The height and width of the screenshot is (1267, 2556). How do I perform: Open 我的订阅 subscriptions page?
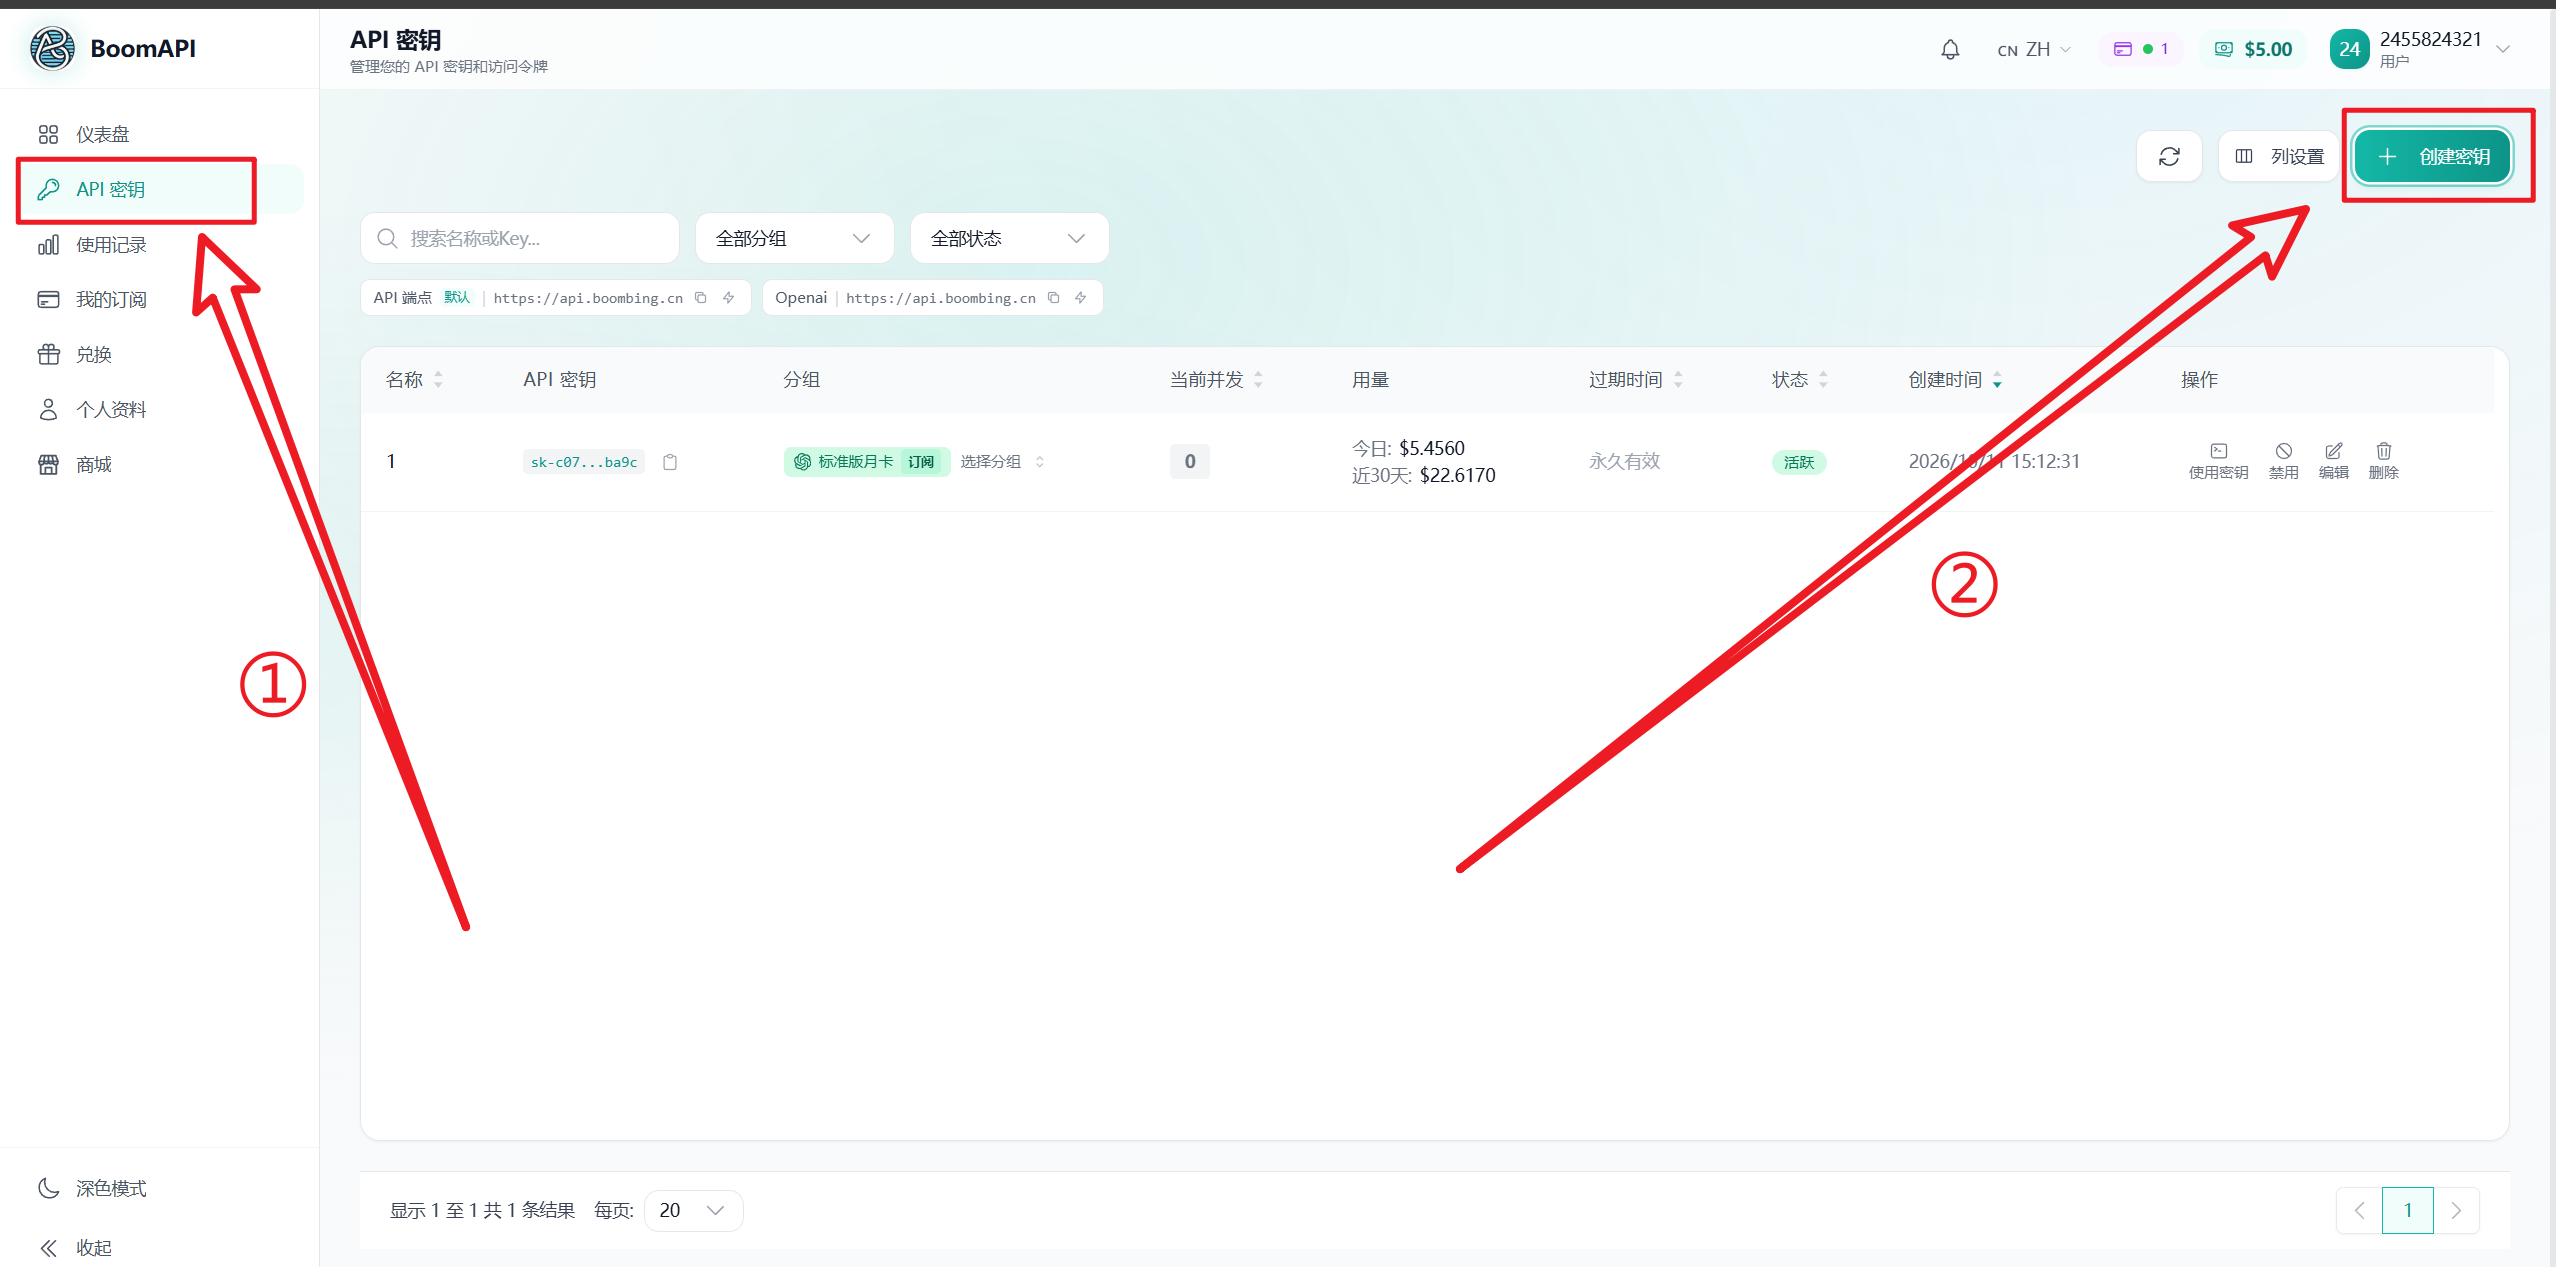(160, 300)
